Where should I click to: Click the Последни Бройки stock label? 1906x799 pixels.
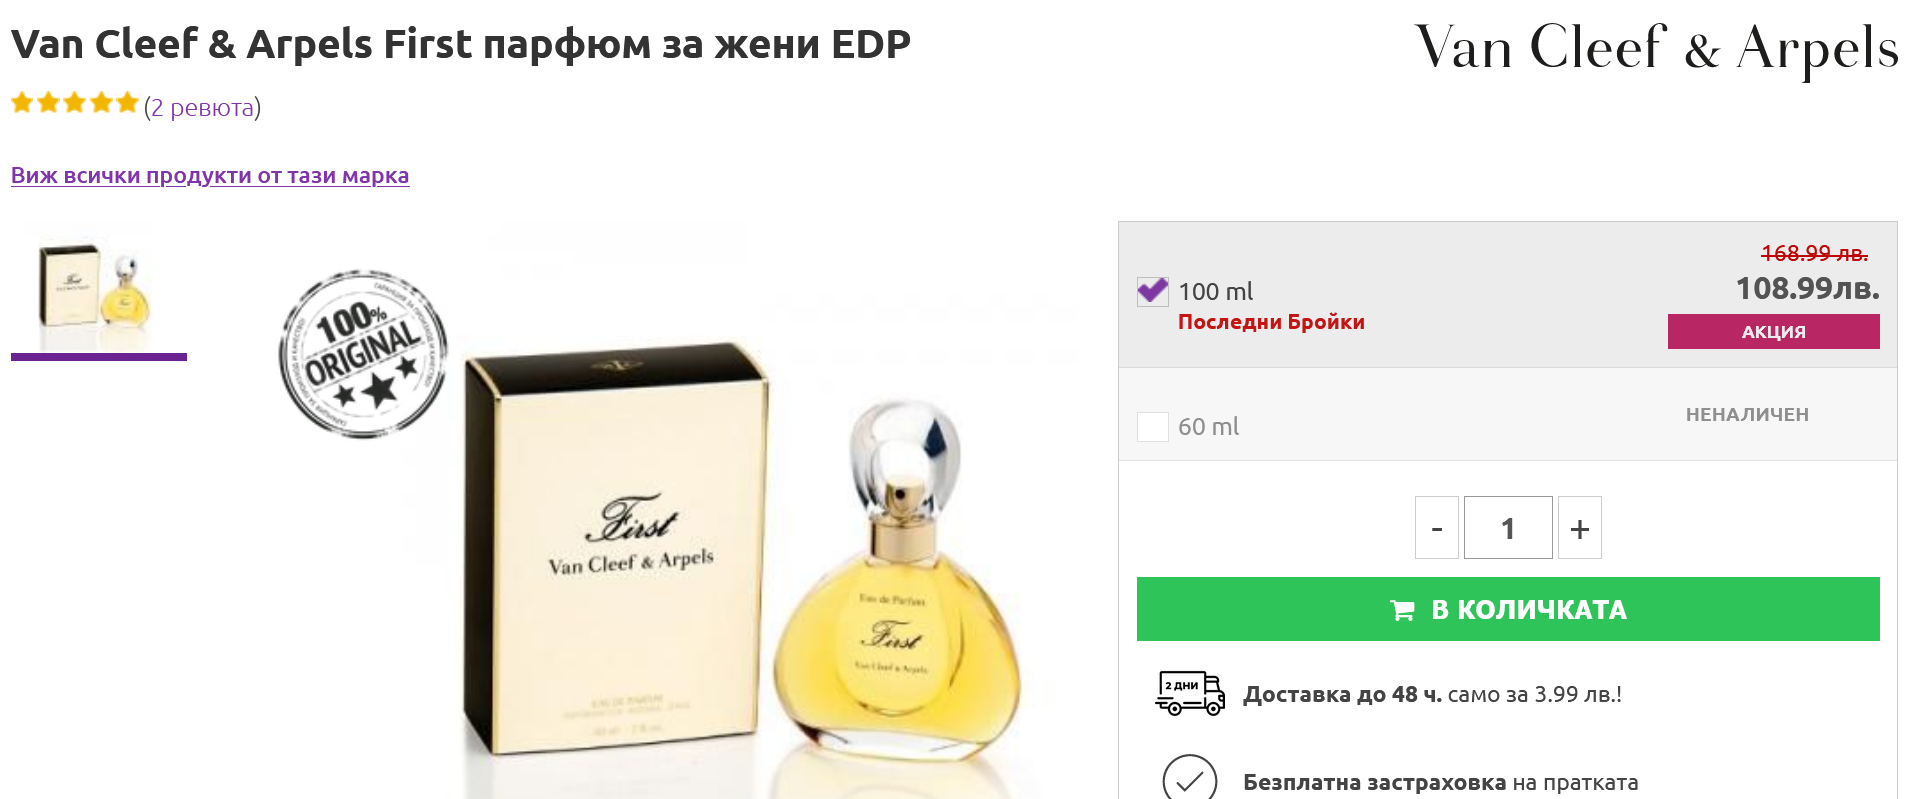[x=1271, y=322]
